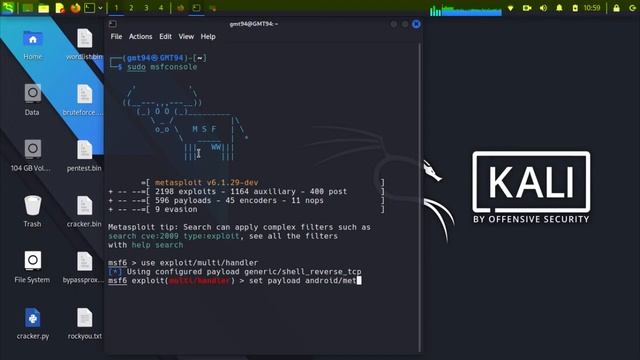
Task: Select the bruteforce desktop file
Action: 84,100
